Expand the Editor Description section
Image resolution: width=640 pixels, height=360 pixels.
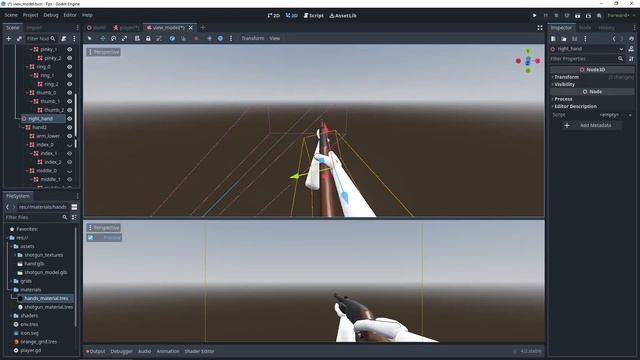point(576,107)
